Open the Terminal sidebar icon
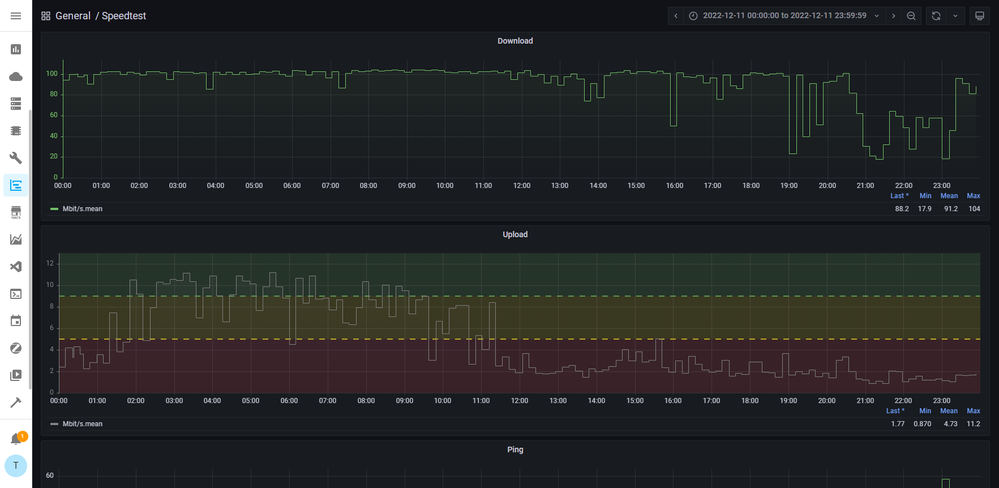 pyautogui.click(x=15, y=294)
